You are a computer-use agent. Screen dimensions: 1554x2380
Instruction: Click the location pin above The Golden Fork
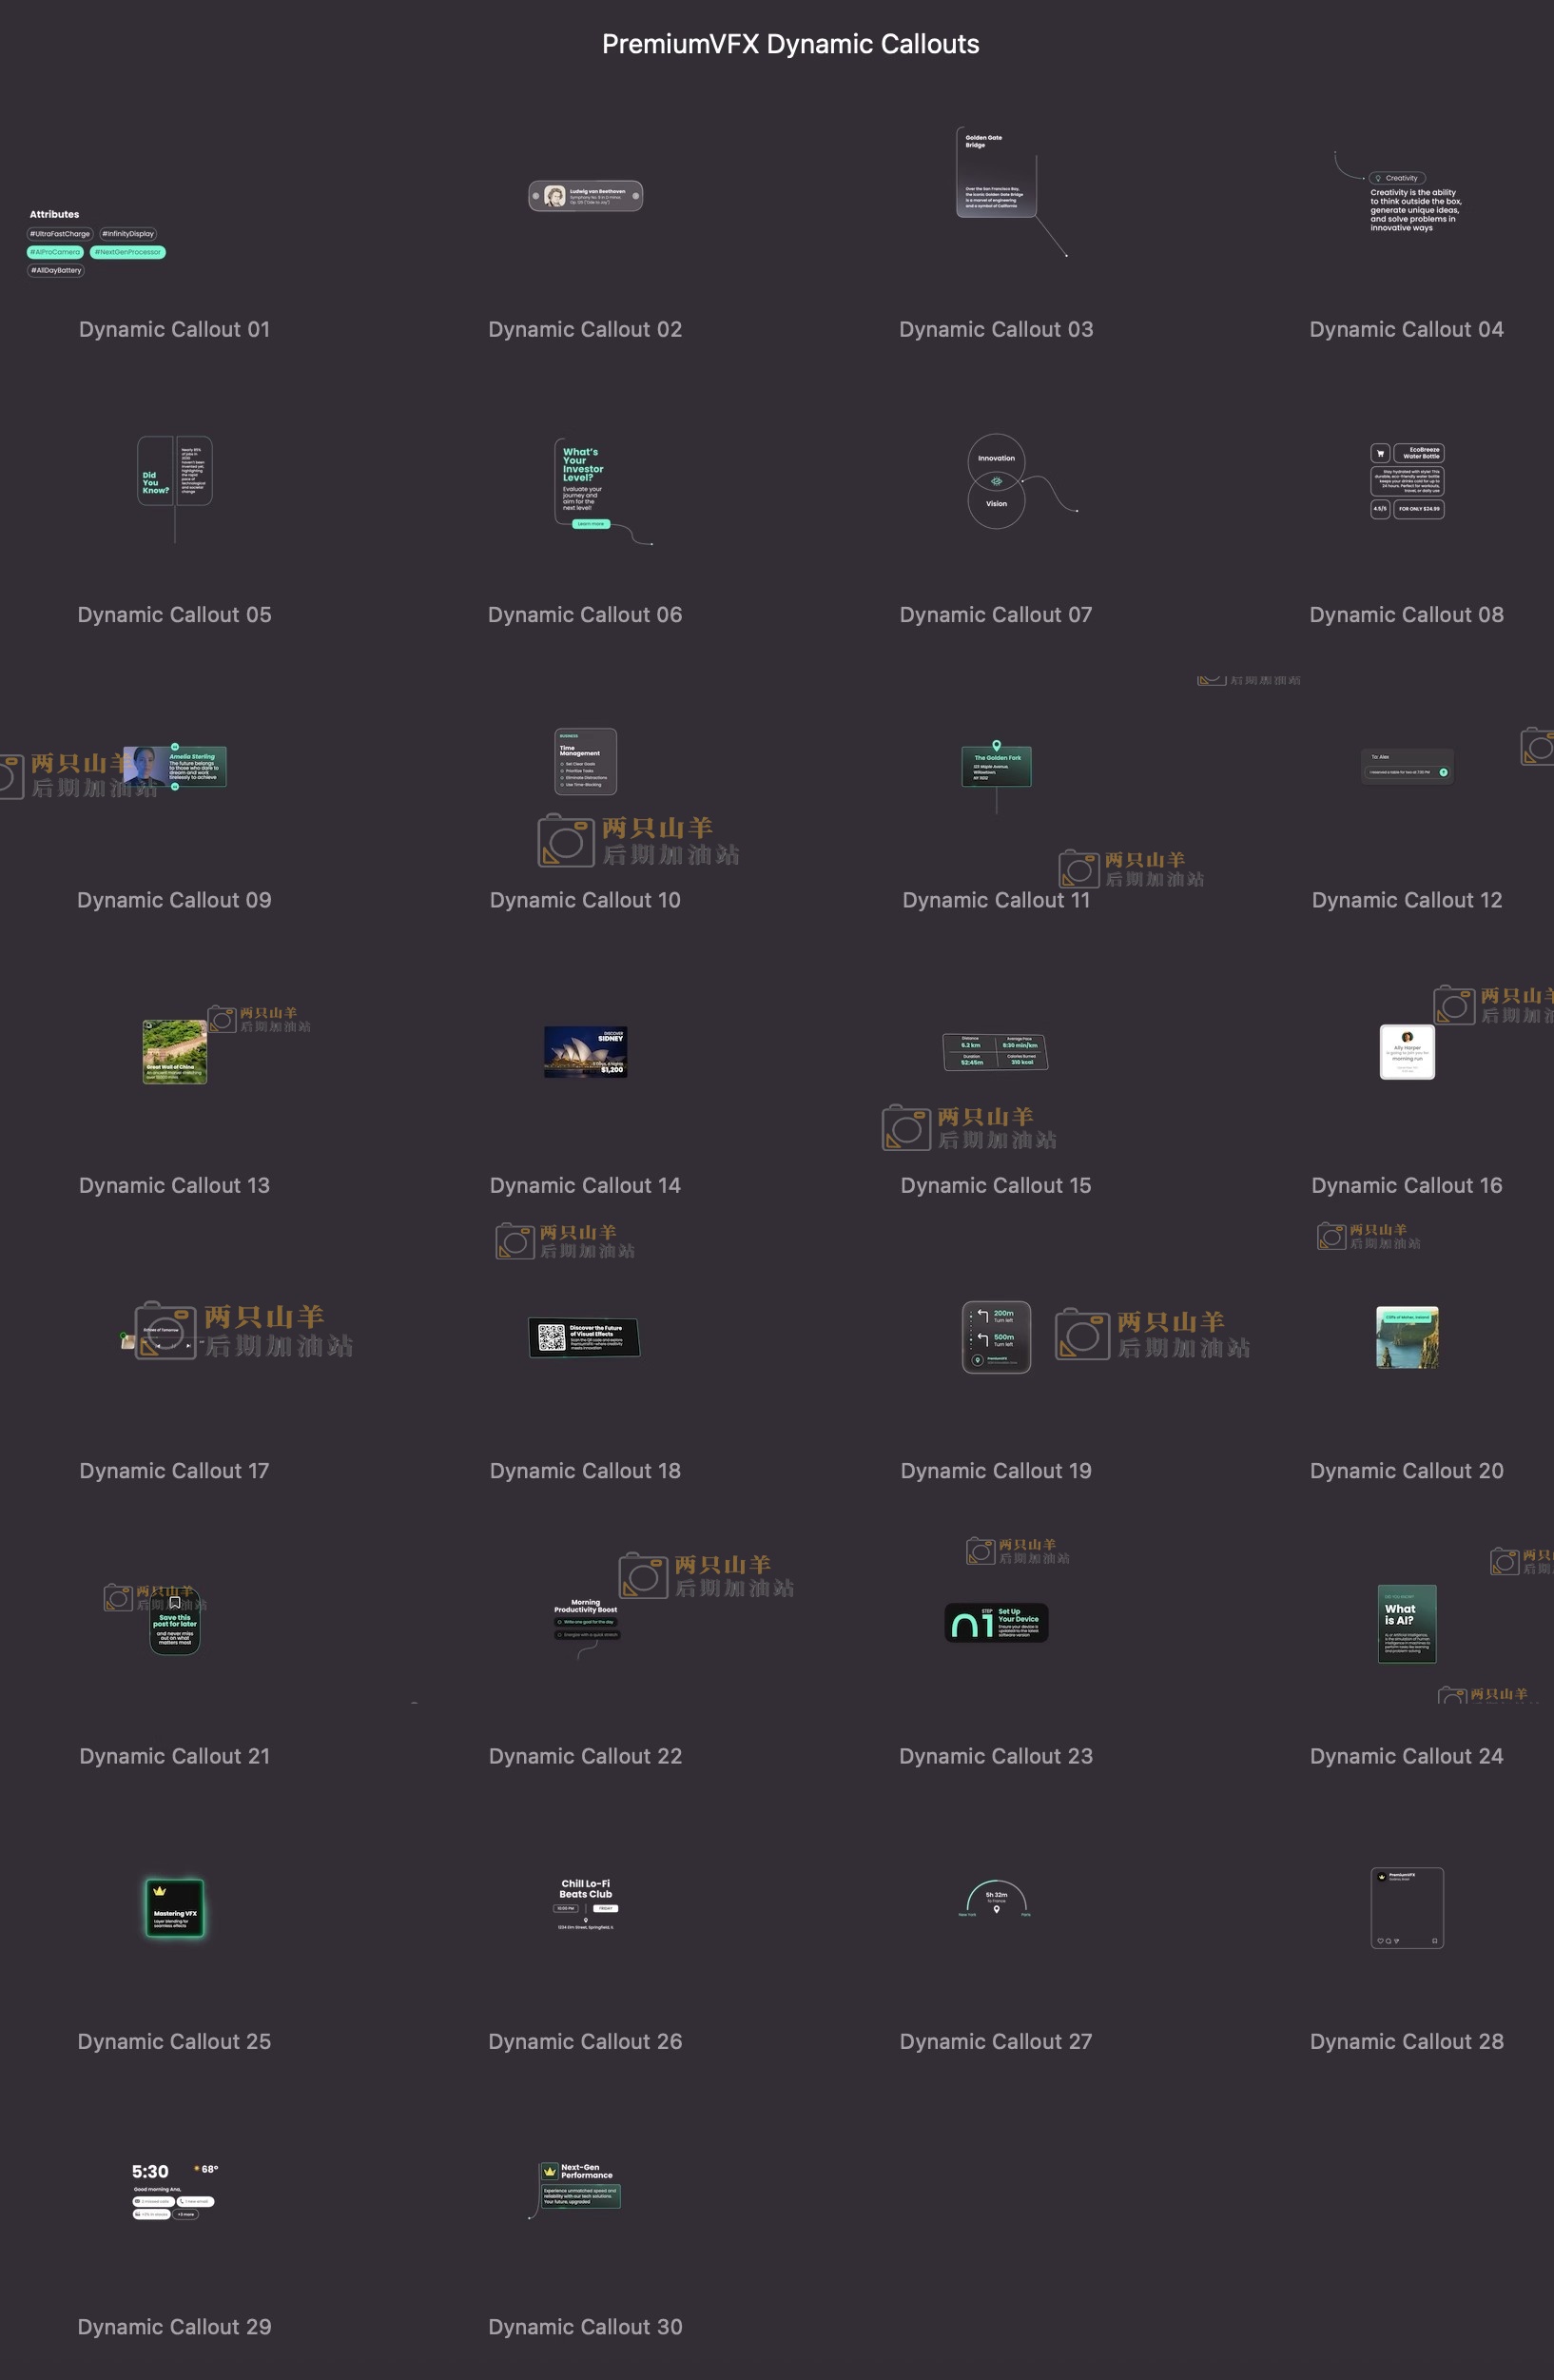(x=996, y=745)
